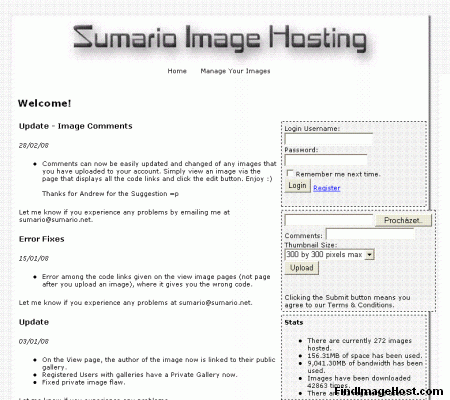Screen dimensions: 450x400
Task: Click the date 28/02/08
Action: point(34,145)
